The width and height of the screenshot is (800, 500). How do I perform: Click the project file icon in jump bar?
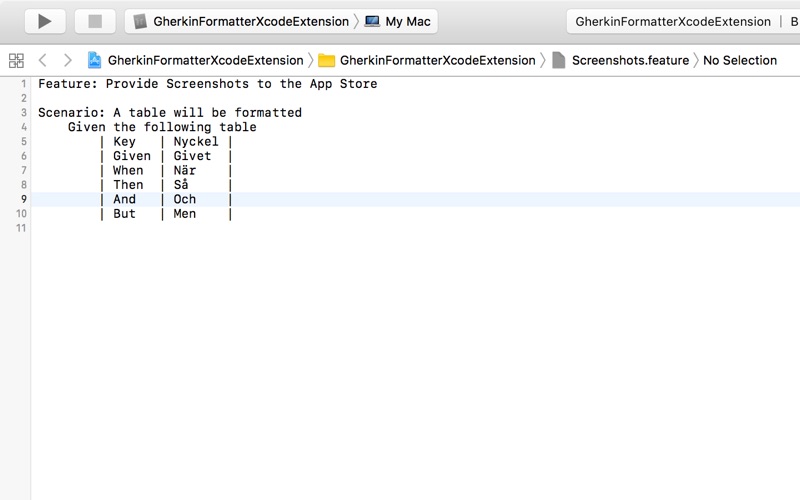point(94,60)
